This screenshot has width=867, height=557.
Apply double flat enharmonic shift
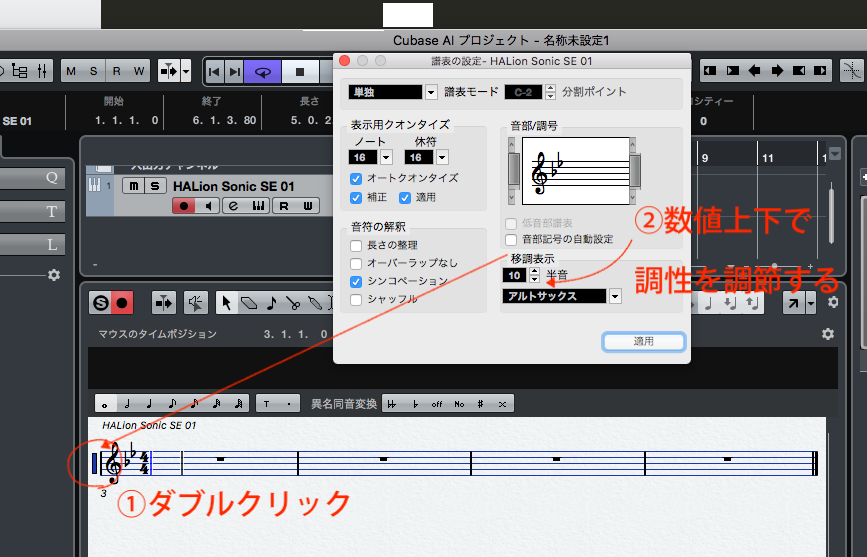tap(393, 404)
